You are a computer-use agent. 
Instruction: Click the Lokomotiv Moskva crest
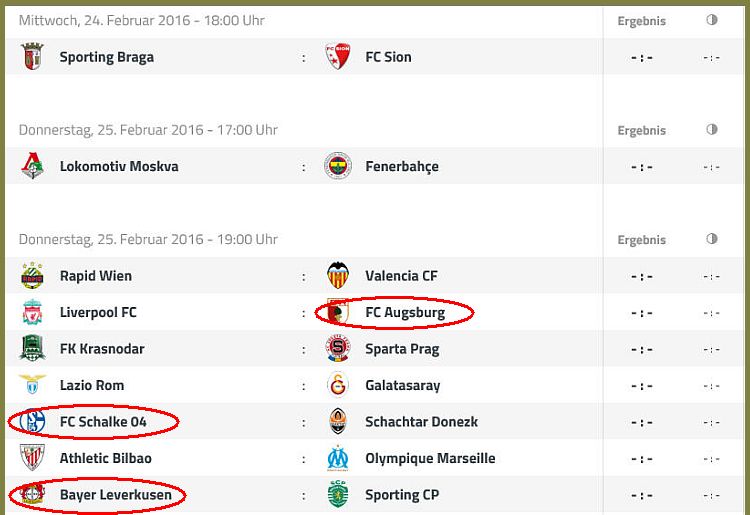tap(33, 166)
